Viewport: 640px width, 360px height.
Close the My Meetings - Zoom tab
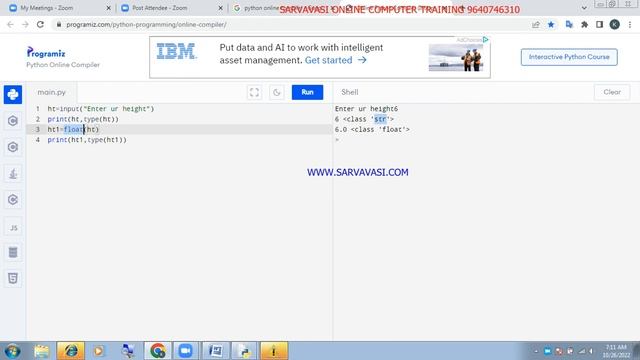[108, 8]
